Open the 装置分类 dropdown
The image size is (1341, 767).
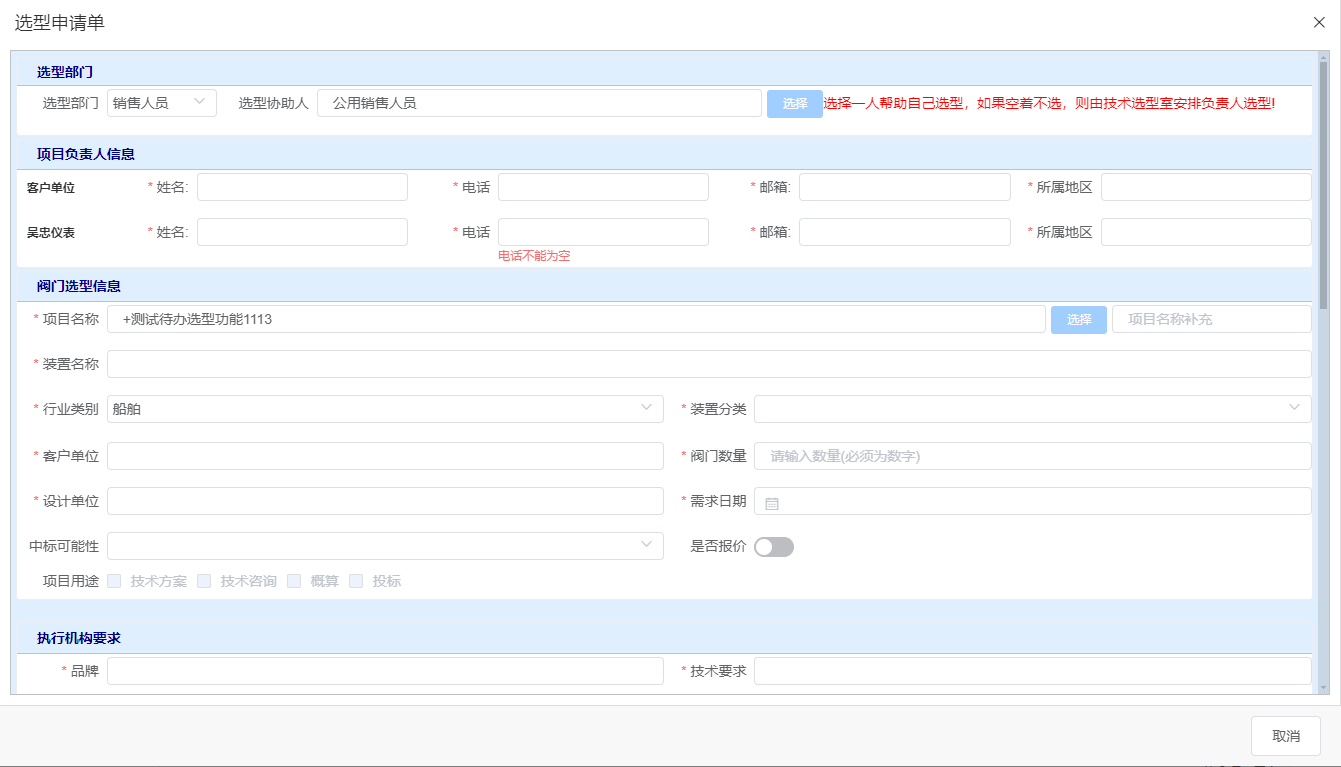point(1032,409)
